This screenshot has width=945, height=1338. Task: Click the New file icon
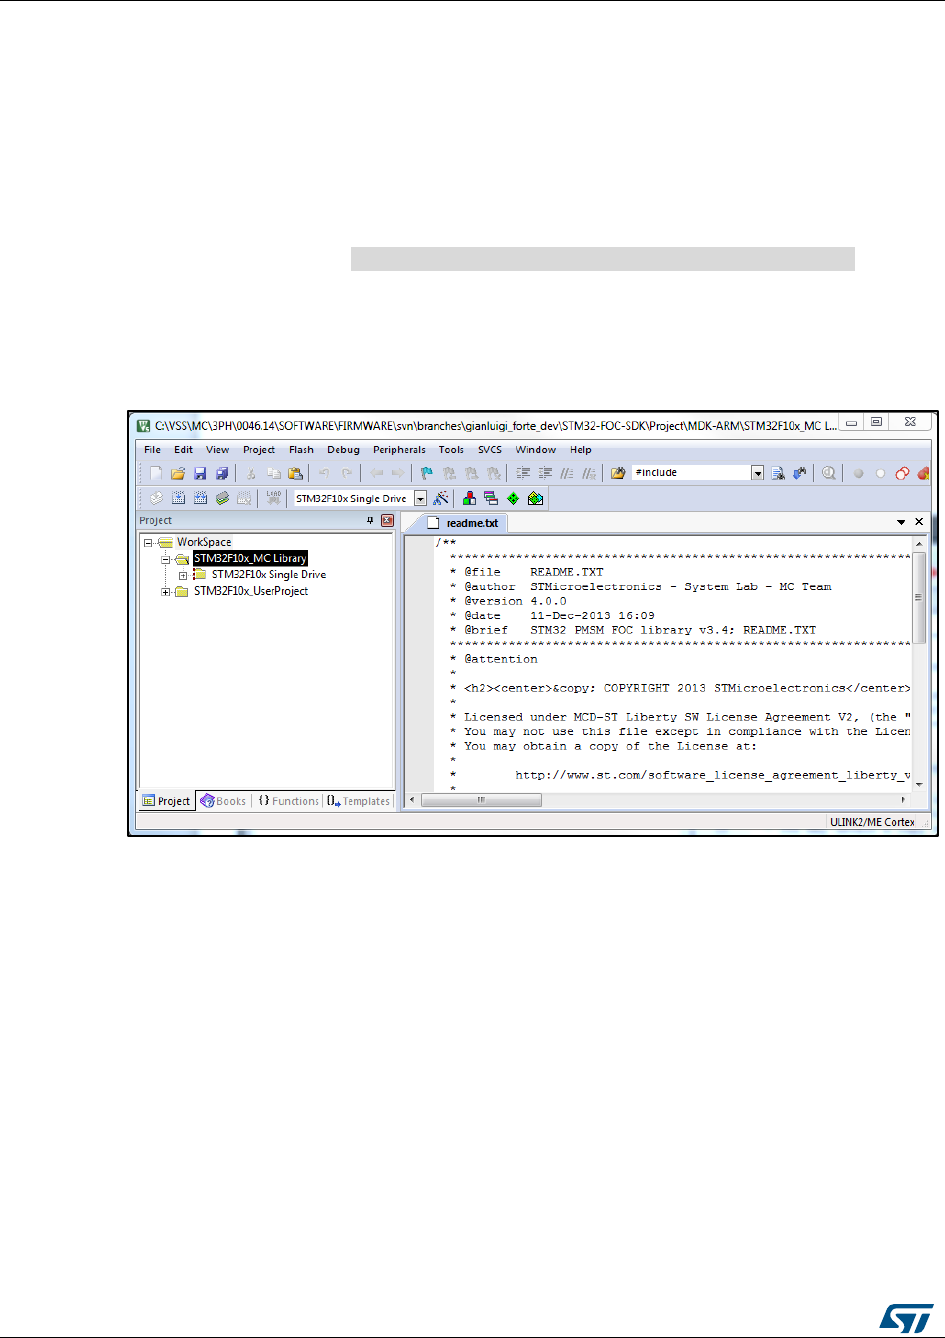pos(156,473)
